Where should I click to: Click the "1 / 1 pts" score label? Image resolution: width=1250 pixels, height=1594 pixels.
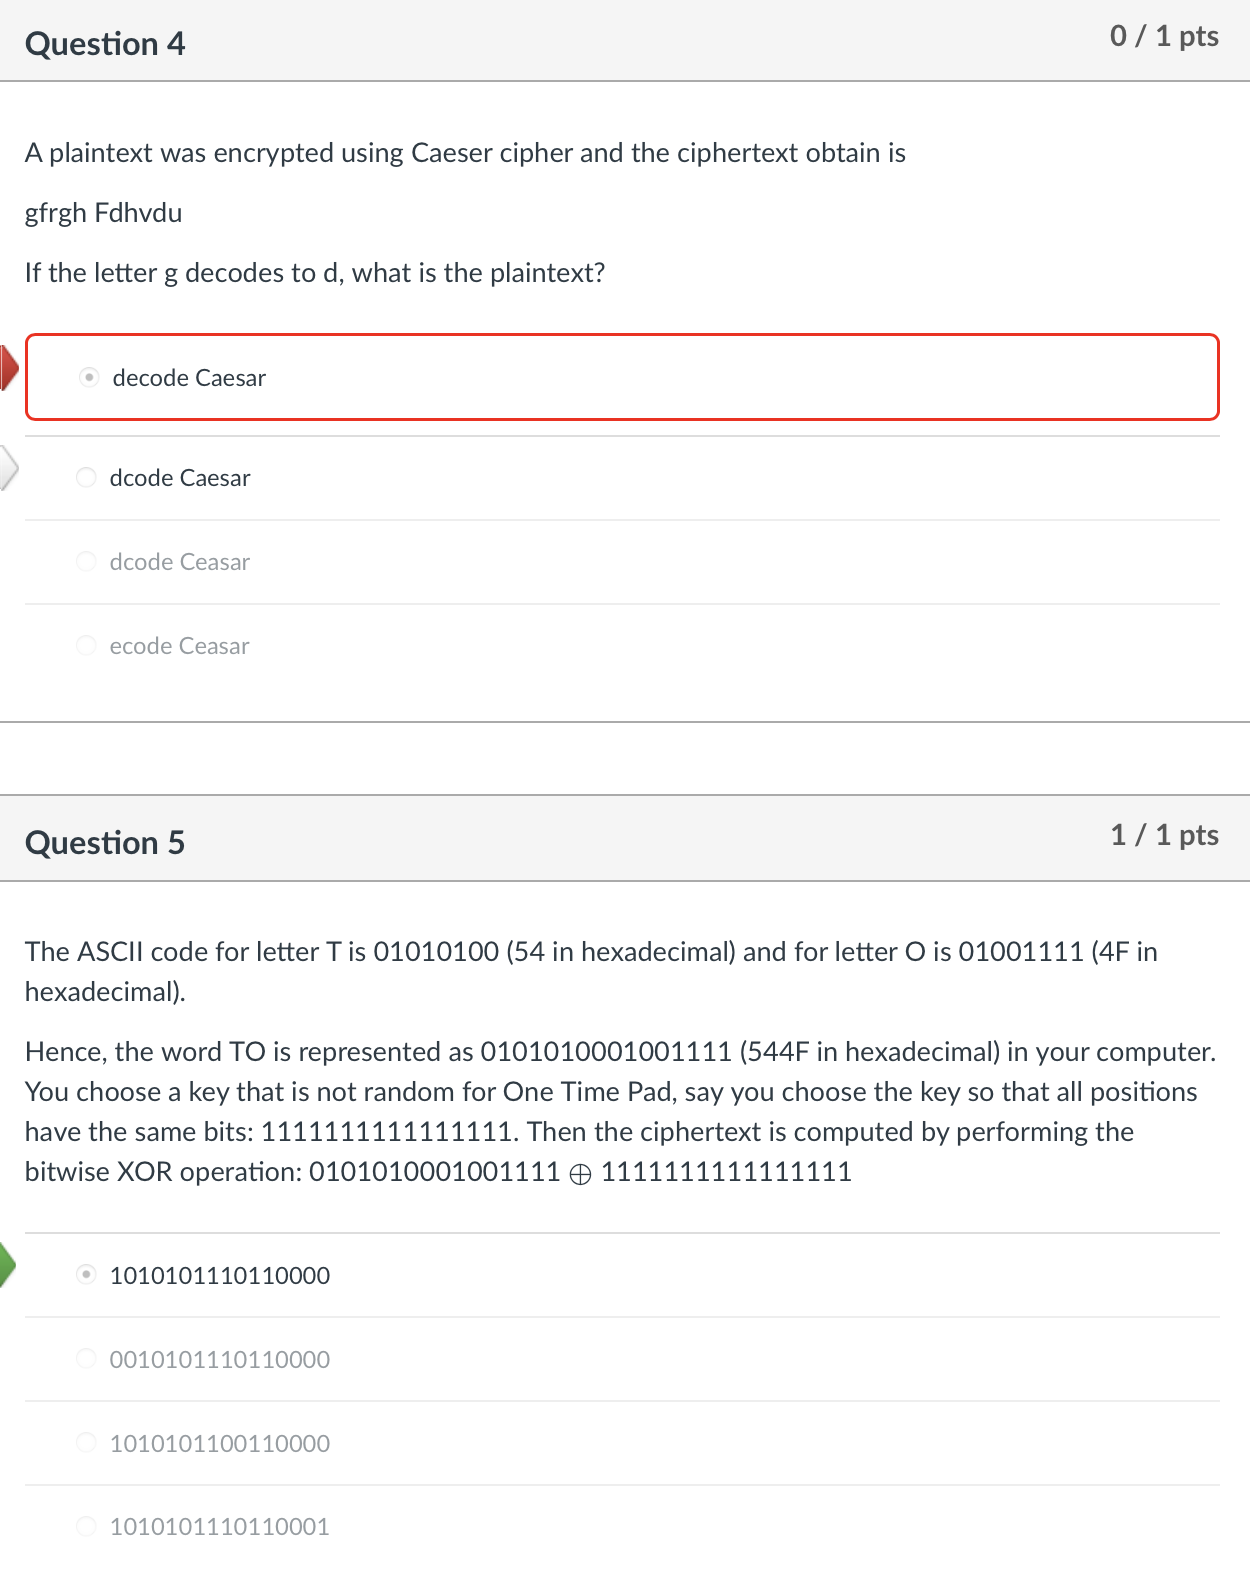[x=1164, y=835]
